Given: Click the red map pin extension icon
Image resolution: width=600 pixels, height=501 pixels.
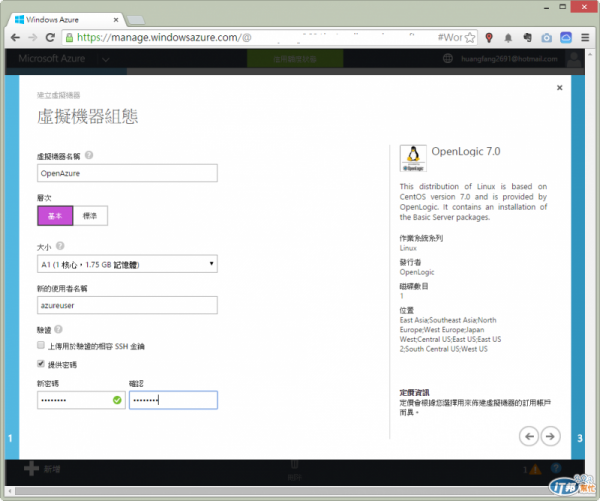Looking at the screenshot, I should click(489, 38).
